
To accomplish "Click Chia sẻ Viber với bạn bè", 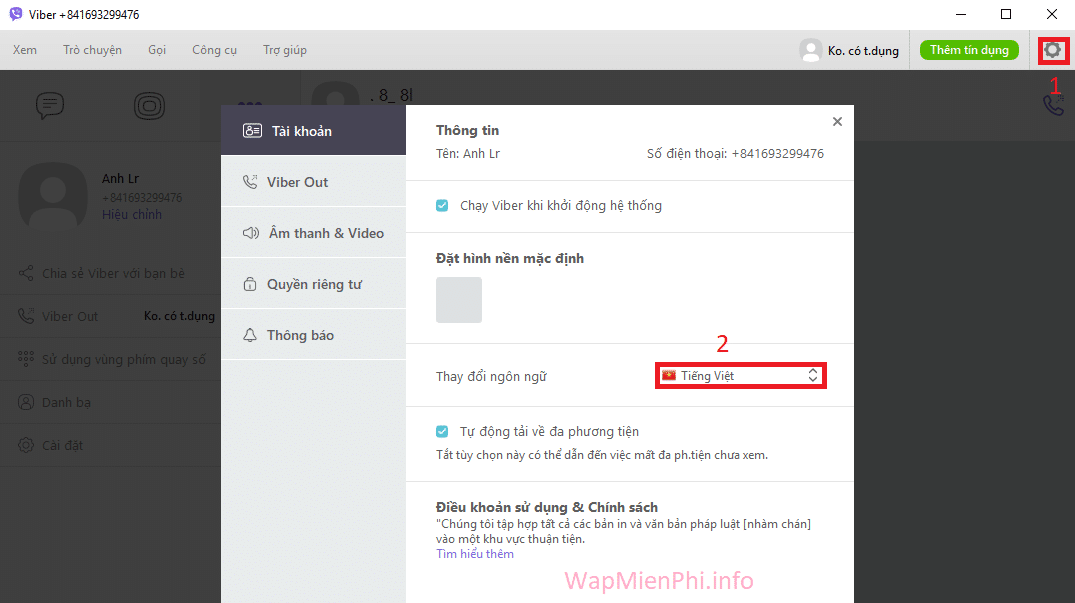I will pyautogui.click(x=113, y=273).
